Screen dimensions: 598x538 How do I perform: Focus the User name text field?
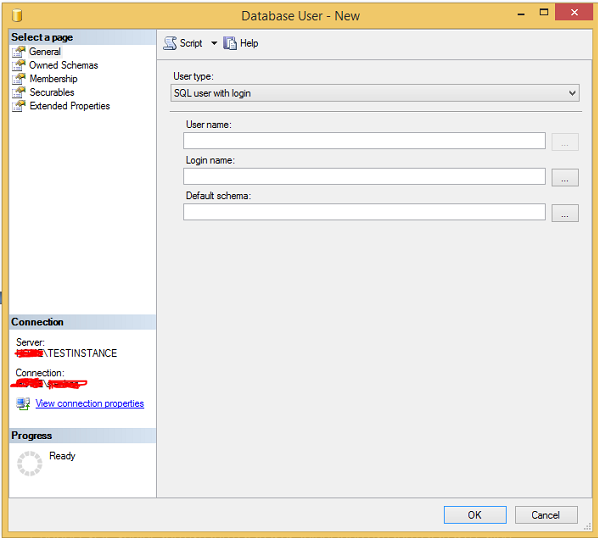[x=364, y=141]
